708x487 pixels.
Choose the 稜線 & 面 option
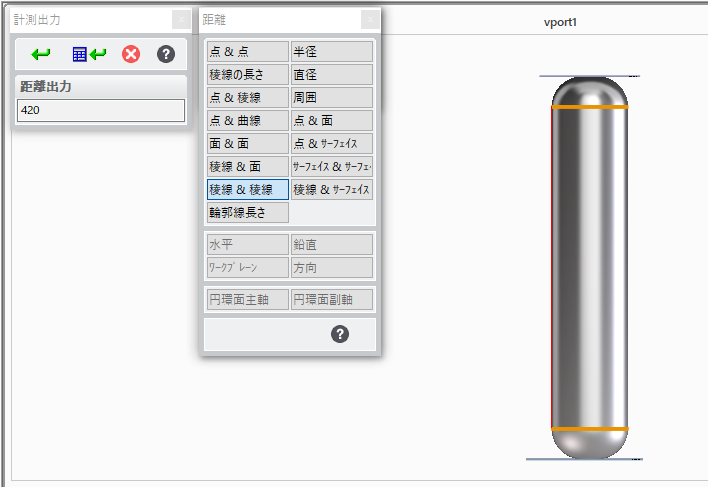point(247,167)
